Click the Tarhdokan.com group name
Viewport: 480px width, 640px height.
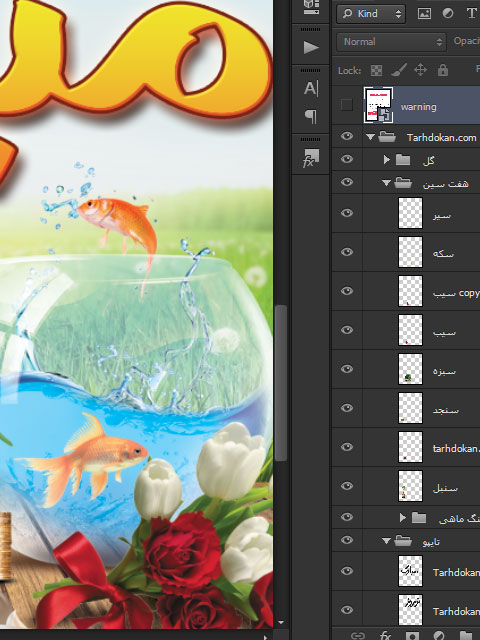pos(442,138)
